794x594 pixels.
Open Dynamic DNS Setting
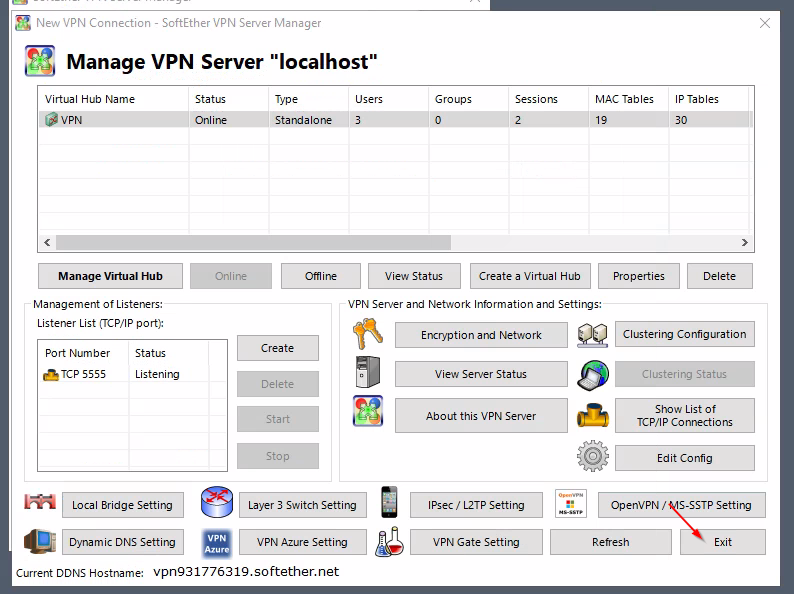tap(123, 542)
